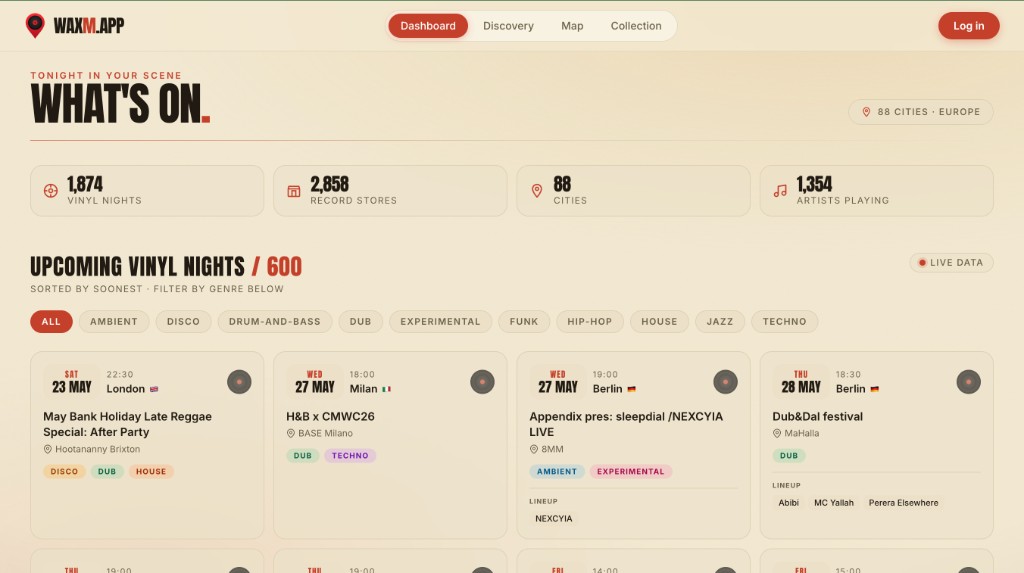Click the cities location pin icon
This screenshot has height=573, width=1024.
pyautogui.click(x=537, y=191)
